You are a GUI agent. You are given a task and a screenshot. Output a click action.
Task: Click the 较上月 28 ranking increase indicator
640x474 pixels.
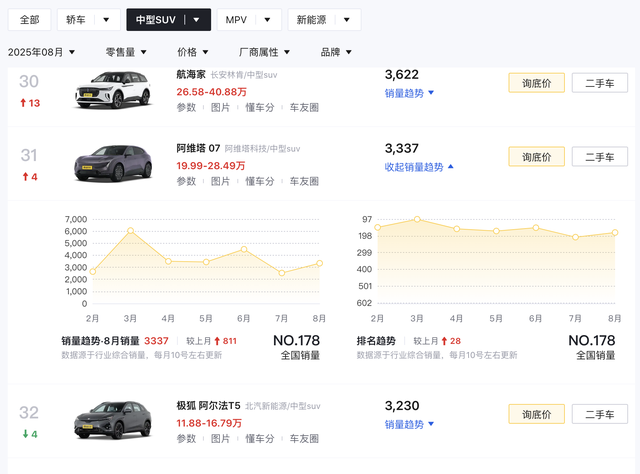[437, 341]
